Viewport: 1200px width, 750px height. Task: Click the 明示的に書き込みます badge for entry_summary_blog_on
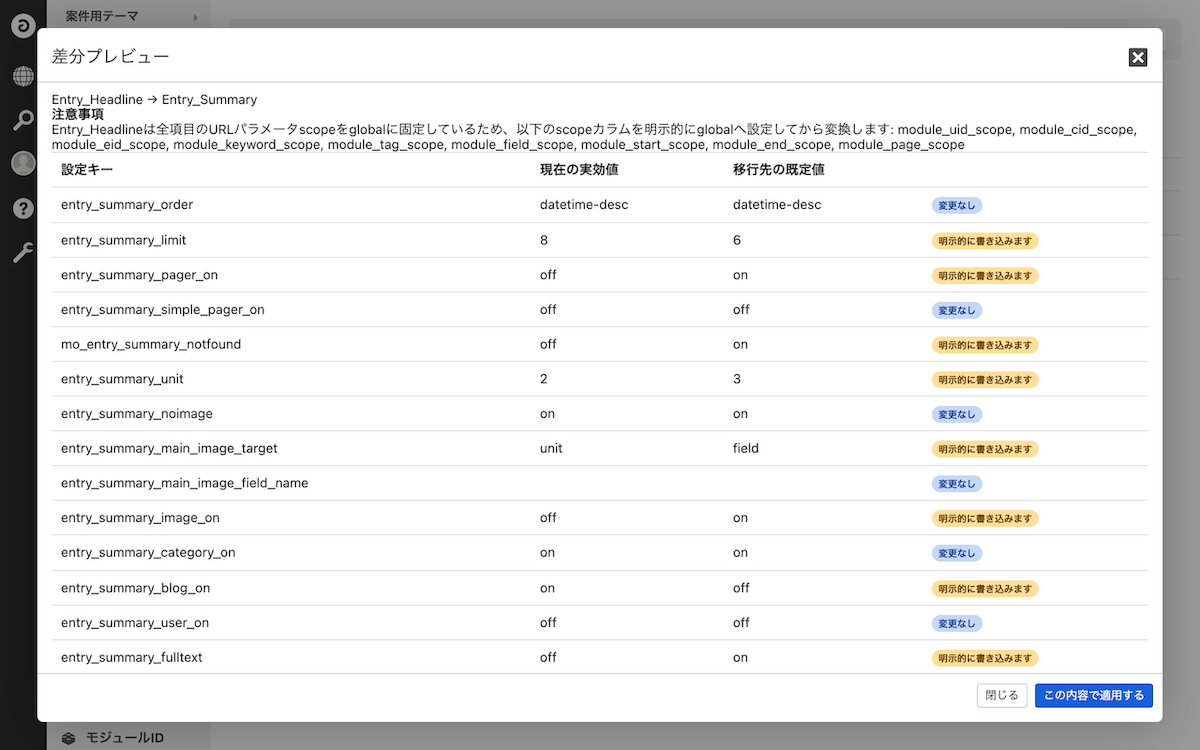pos(985,588)
